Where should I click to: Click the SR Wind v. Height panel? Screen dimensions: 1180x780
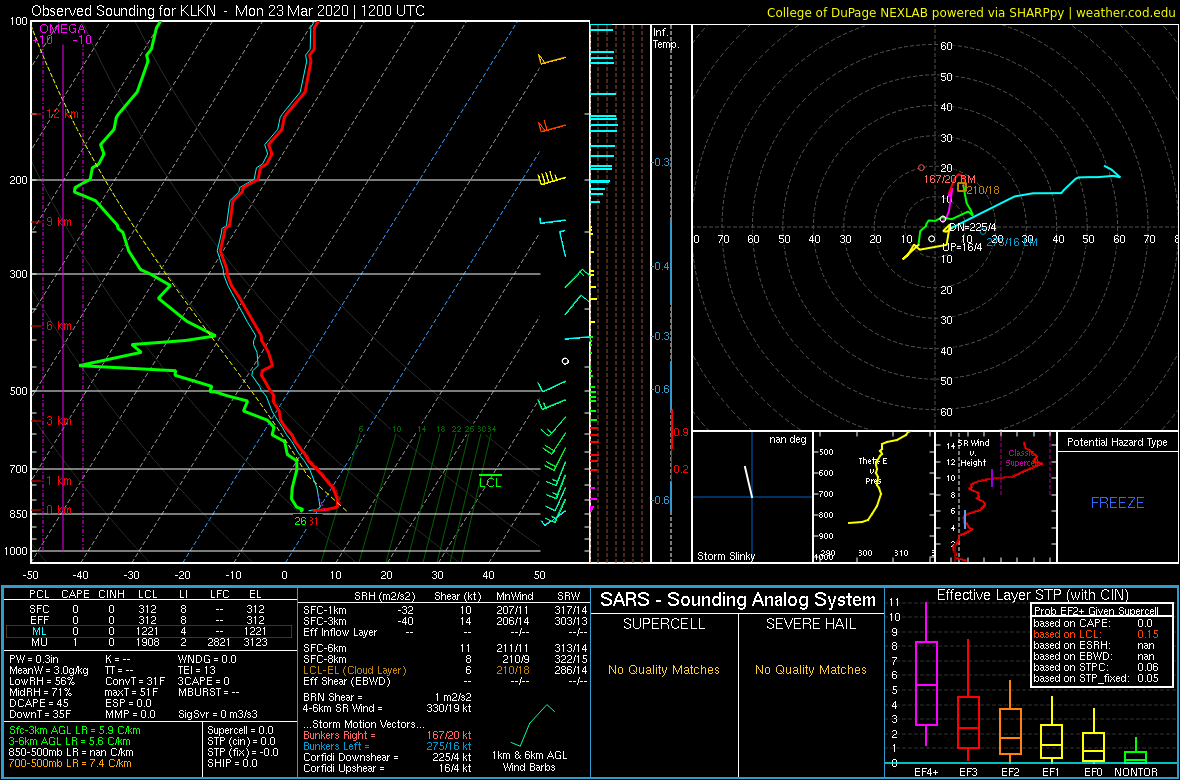pos(994,495)
